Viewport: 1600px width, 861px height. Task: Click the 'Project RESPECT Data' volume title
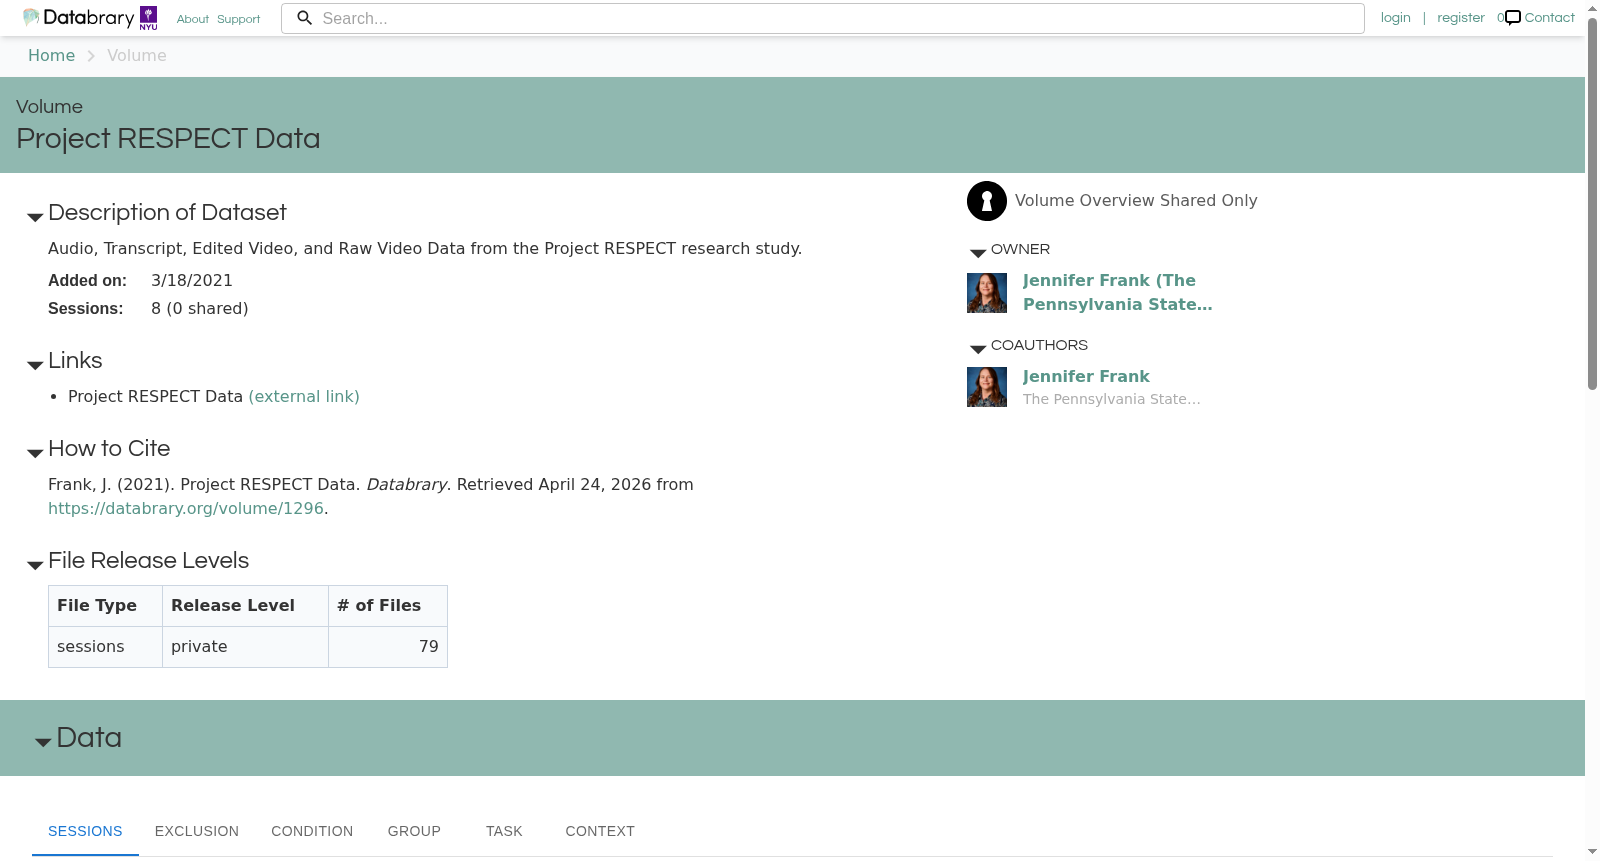point(168,139)
